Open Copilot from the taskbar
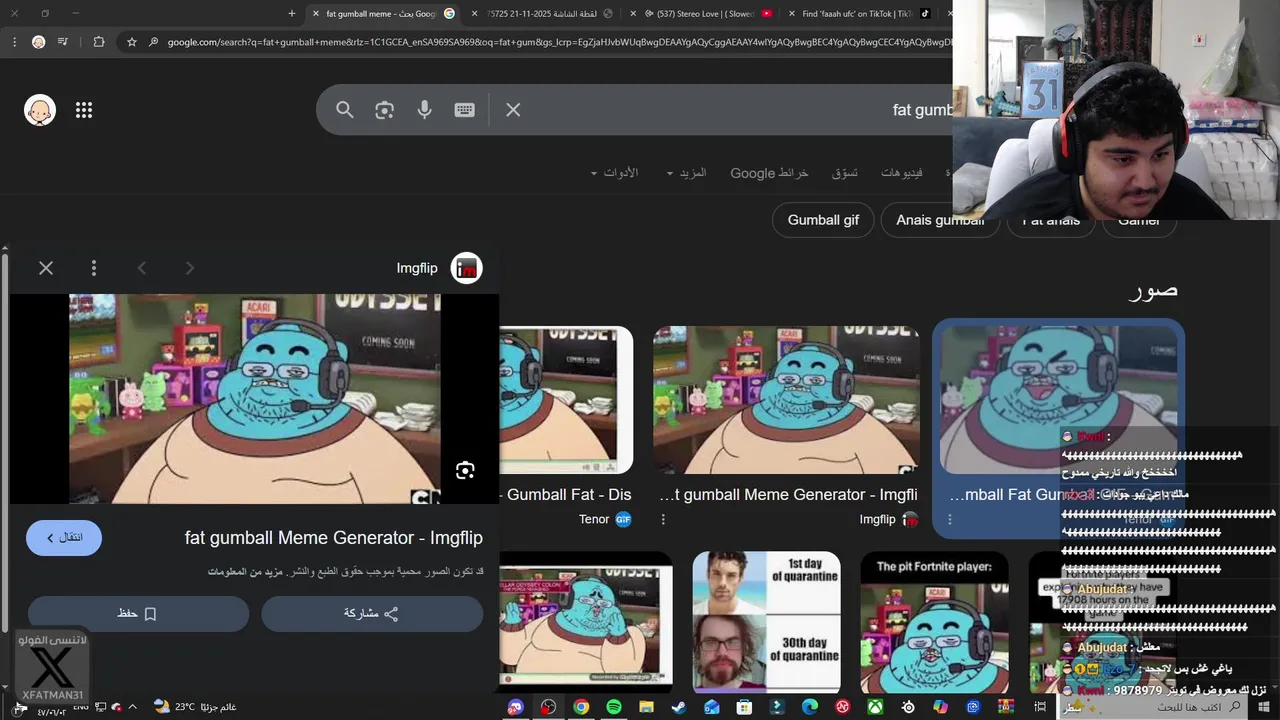Viewport: 1280px width, 720px height. (940, 707)
